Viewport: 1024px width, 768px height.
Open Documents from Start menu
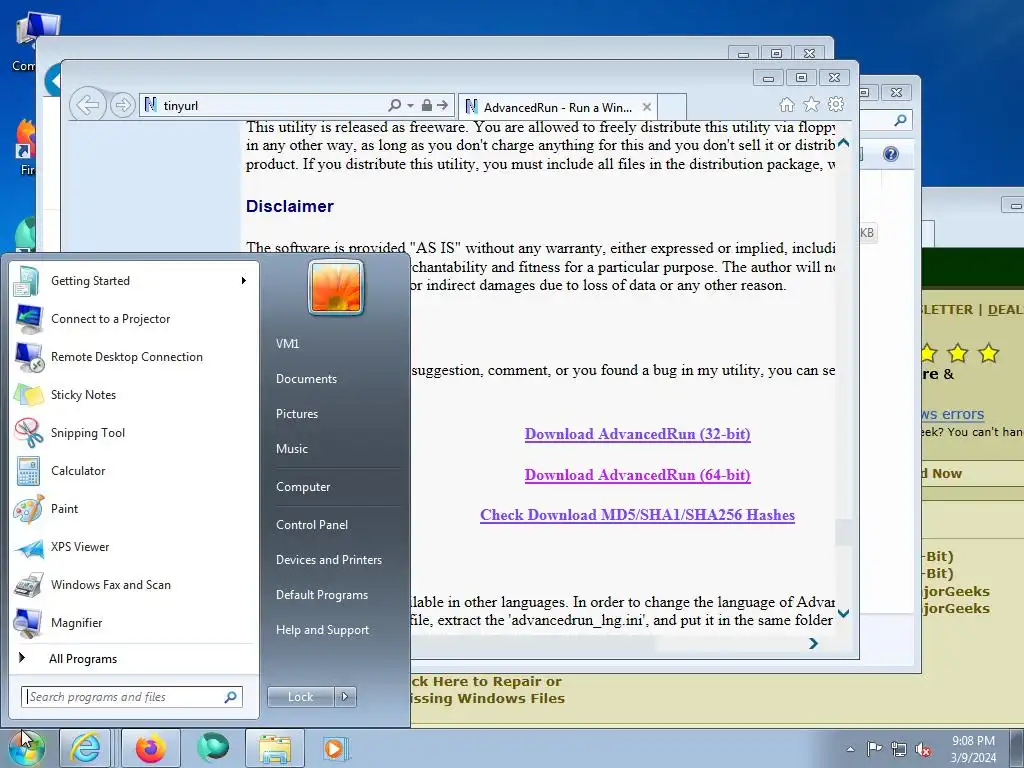306,379
